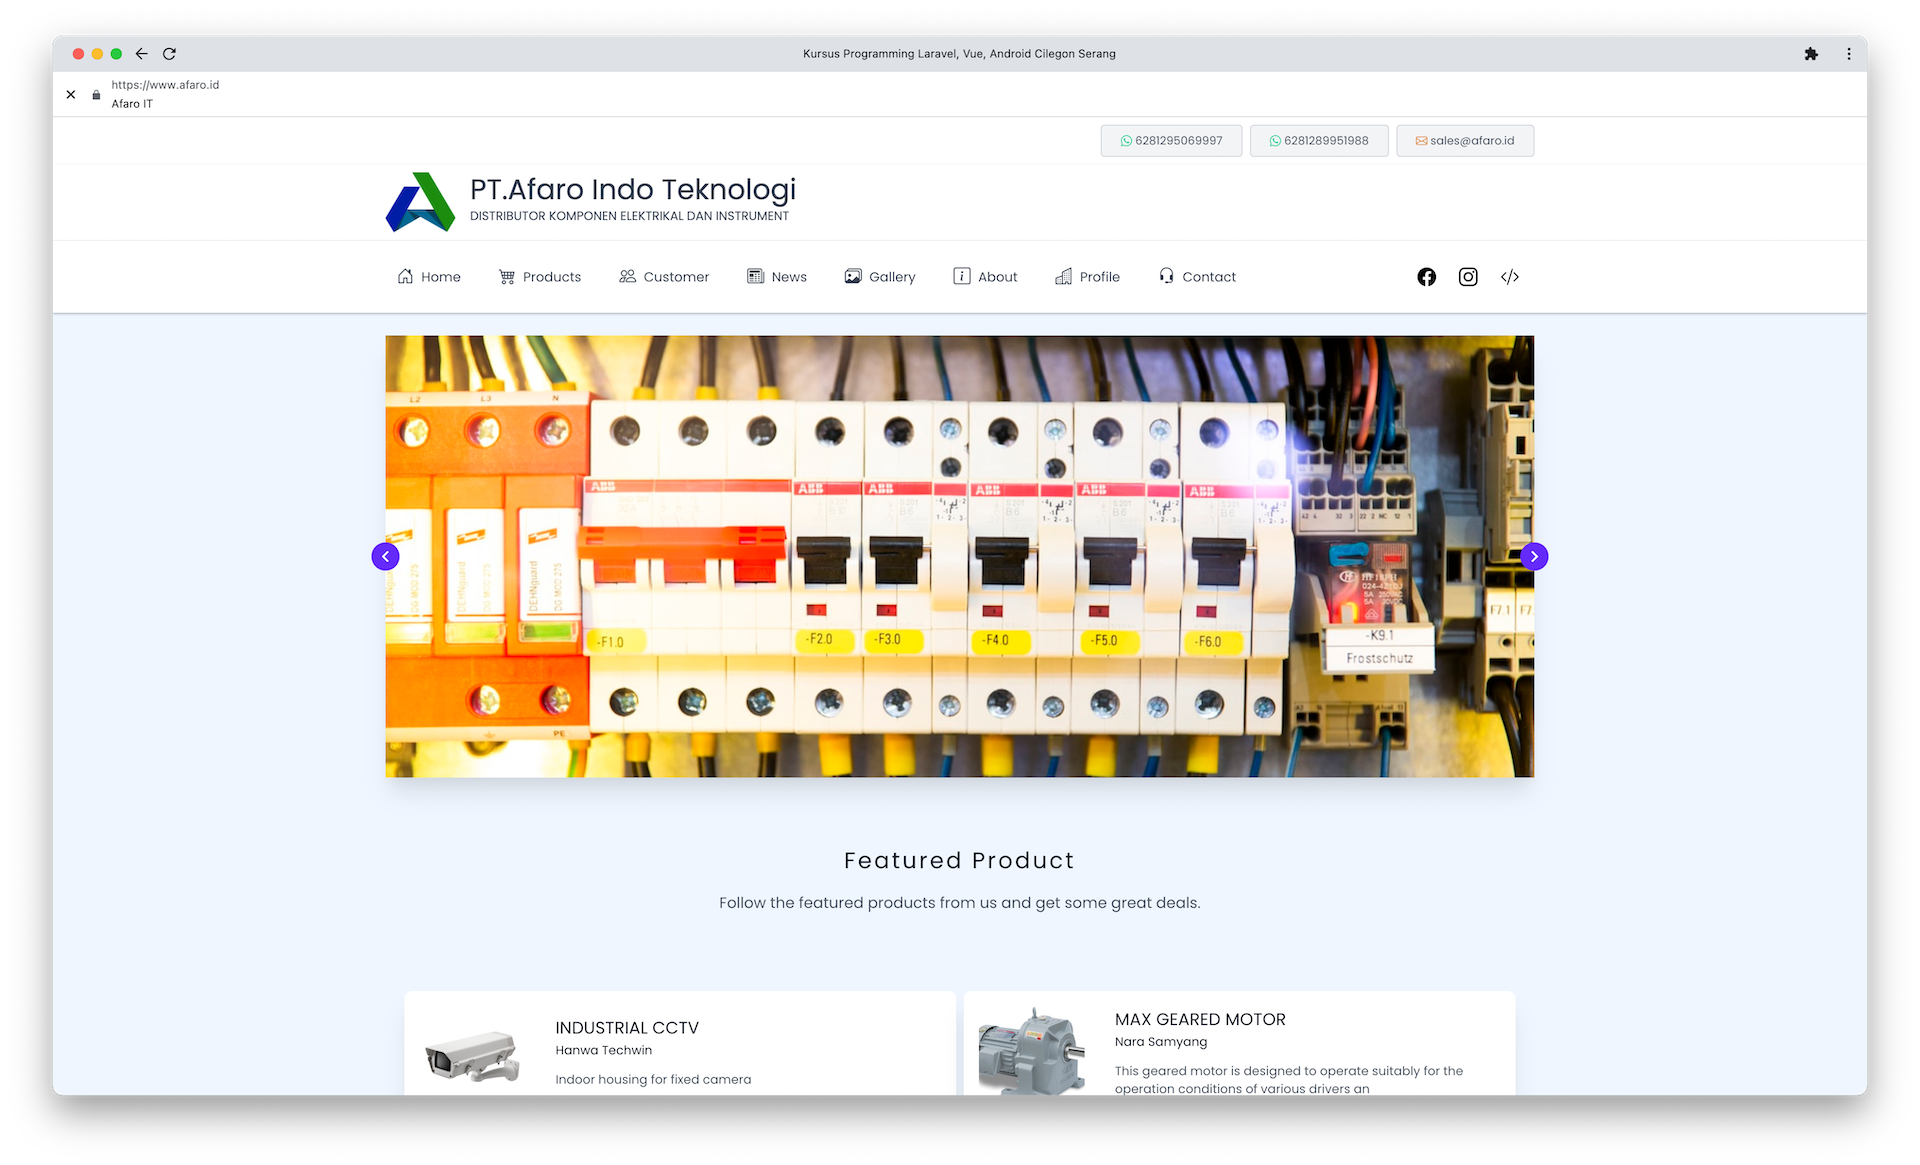Click the Contact headset icon
The image size is (1920, 1165).
pyautogui.click(x=1165, y=276)
